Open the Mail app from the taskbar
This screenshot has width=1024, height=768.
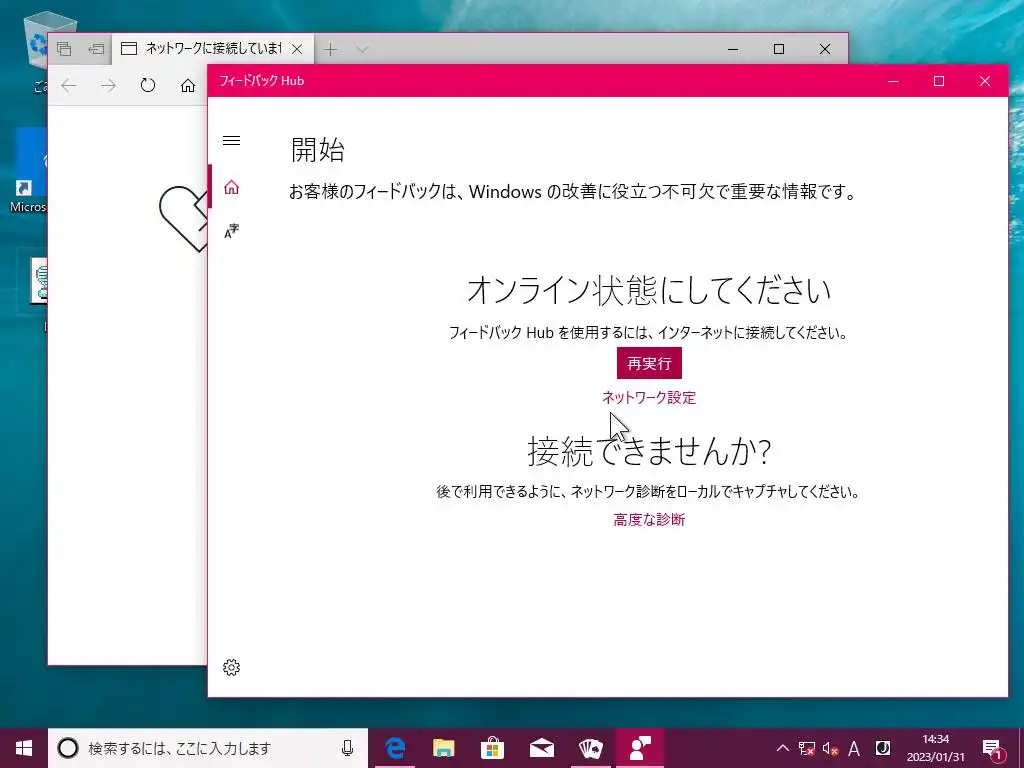(542, 748)
